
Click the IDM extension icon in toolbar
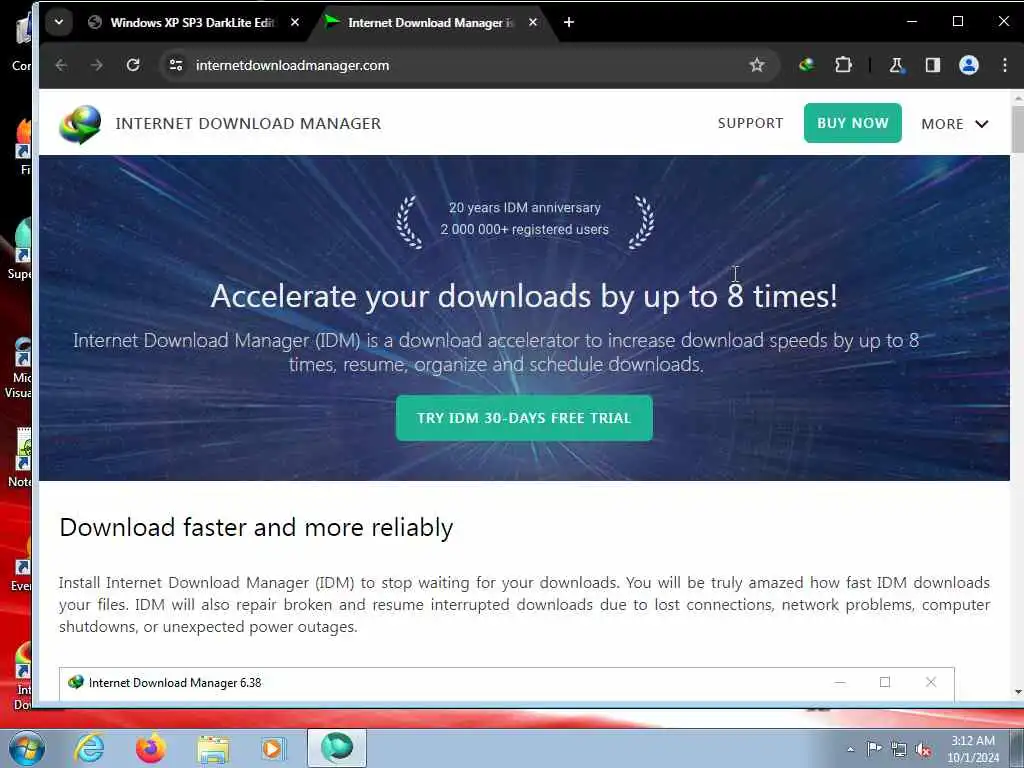point(807,65)
